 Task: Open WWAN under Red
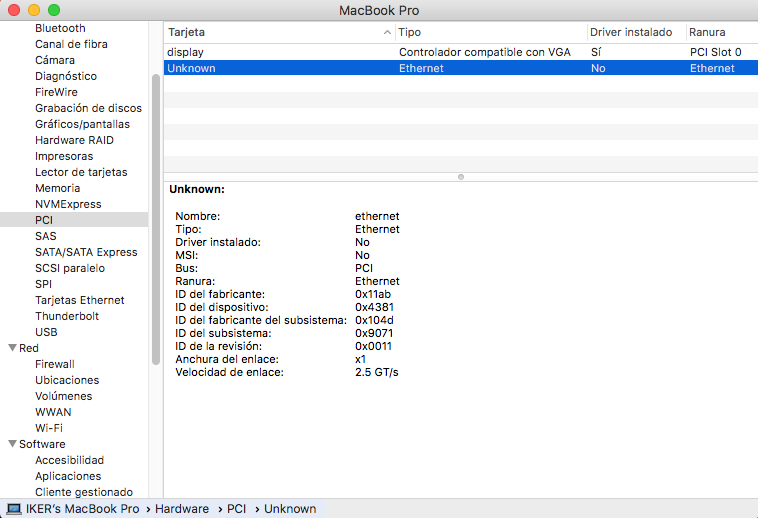tap(53, 412)
